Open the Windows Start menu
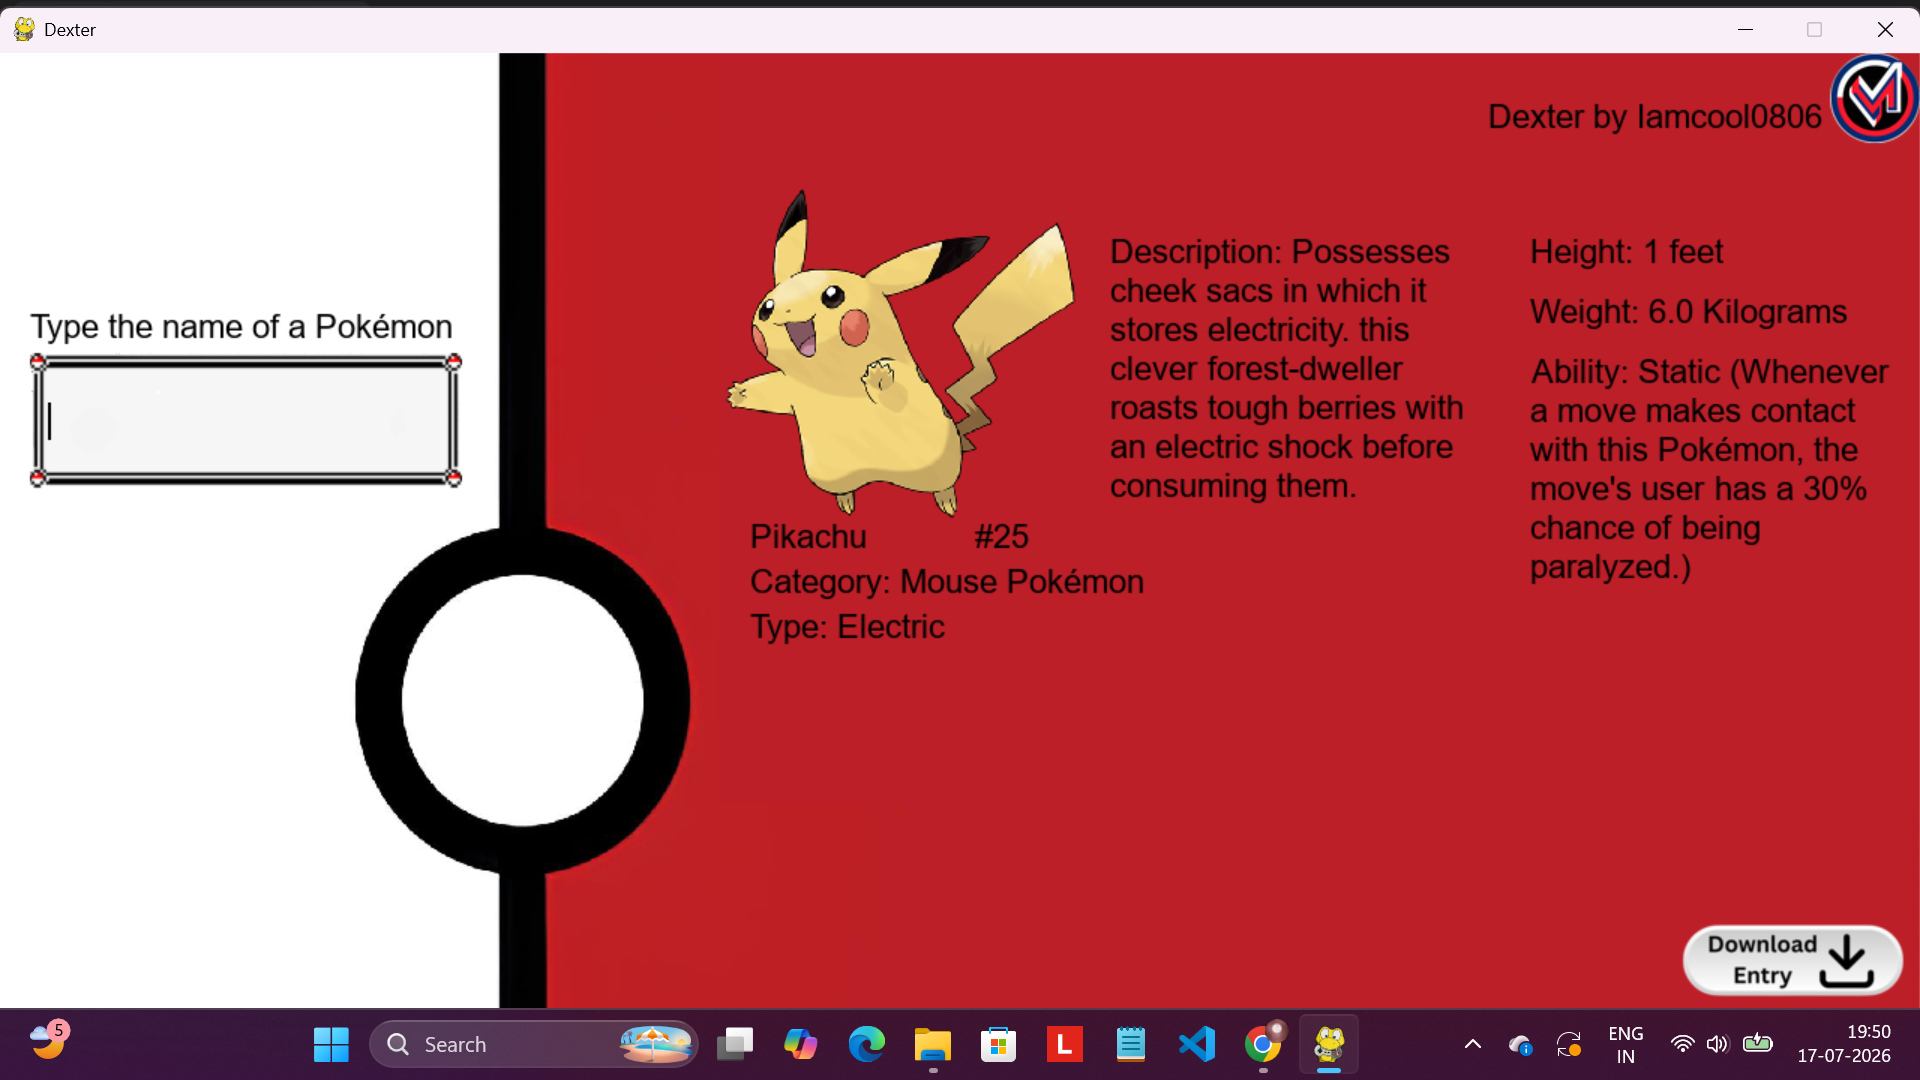The image size is (1920, 1080). 331,1045
